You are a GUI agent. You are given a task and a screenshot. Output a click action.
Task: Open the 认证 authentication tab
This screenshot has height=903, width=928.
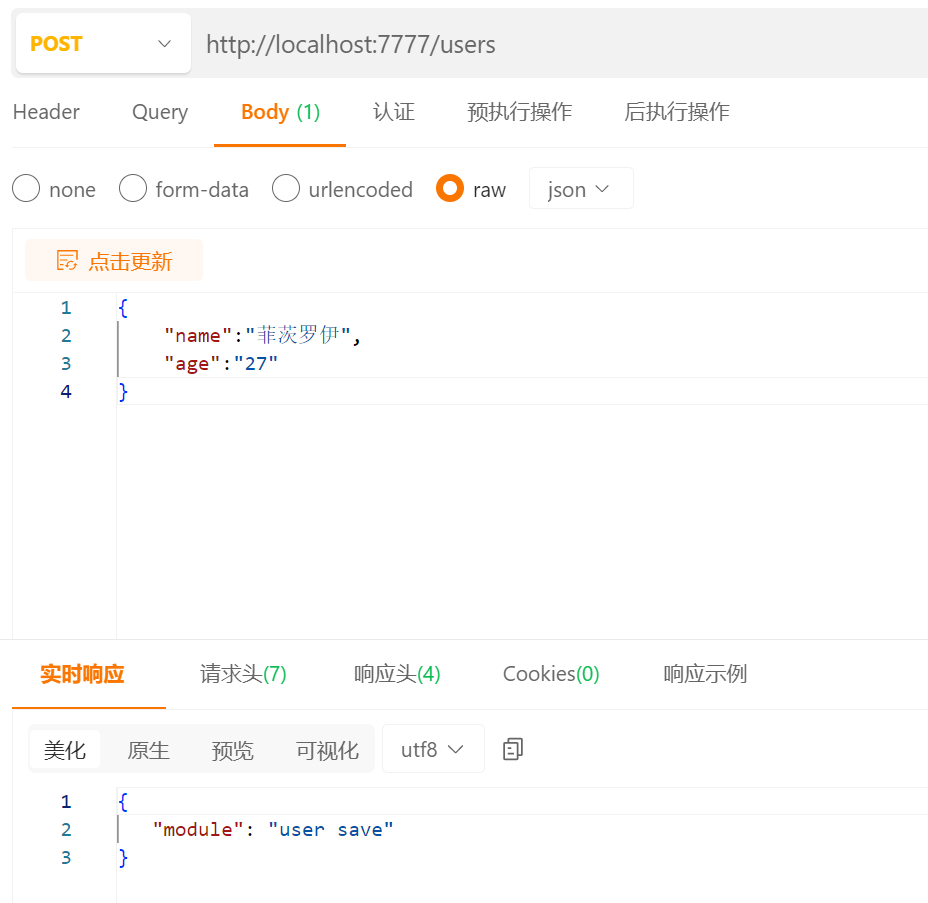pyautogui.click(x=394, y=112)
